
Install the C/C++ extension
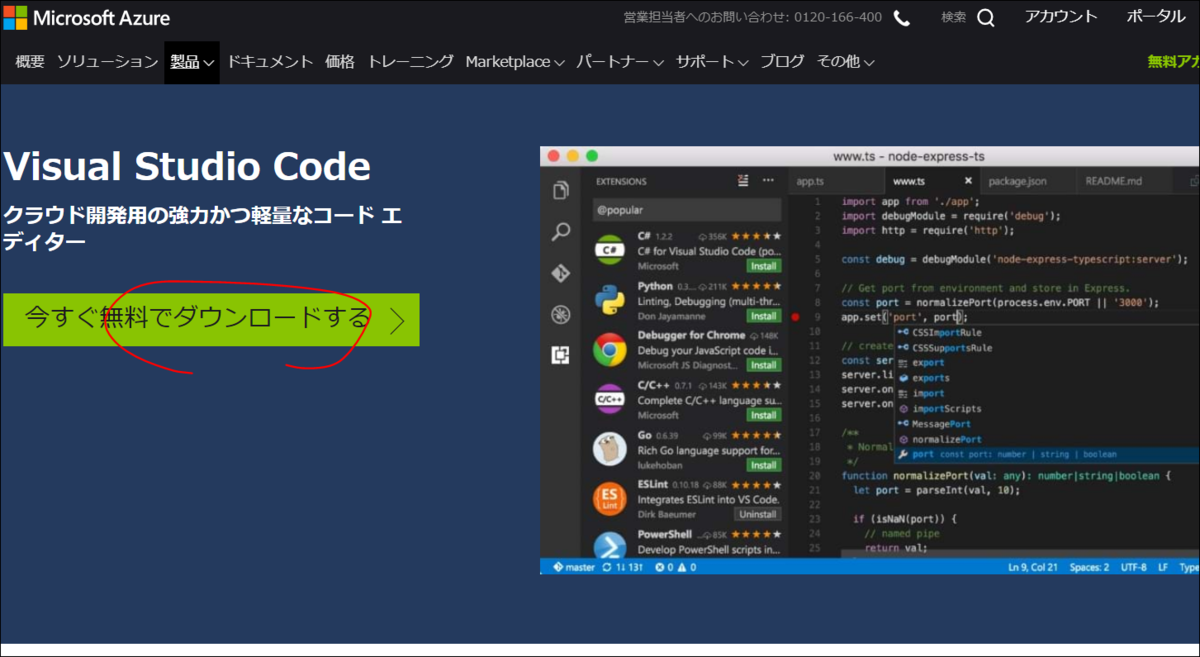click(763, 415)
